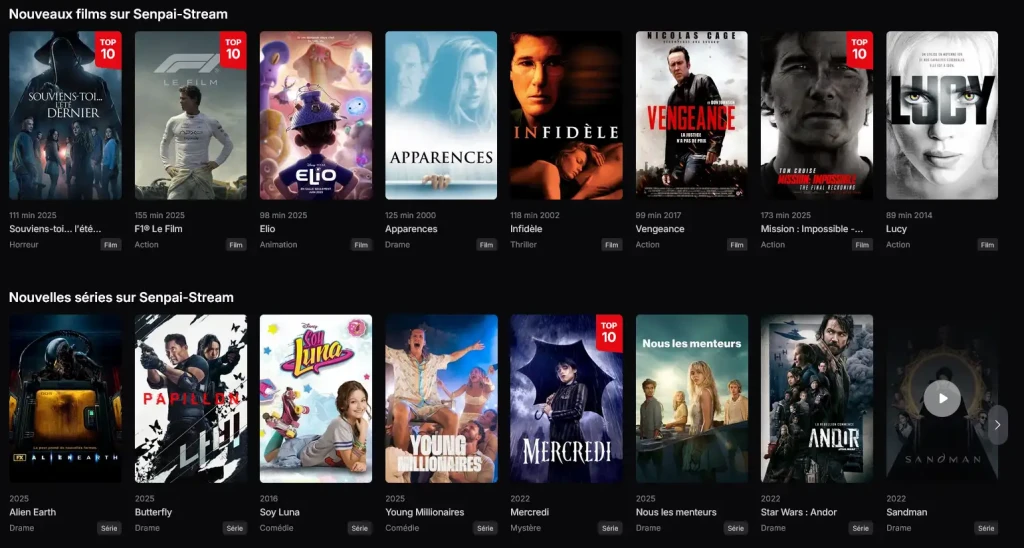
Task: Click the Infidèle title link
Action: 526,229
